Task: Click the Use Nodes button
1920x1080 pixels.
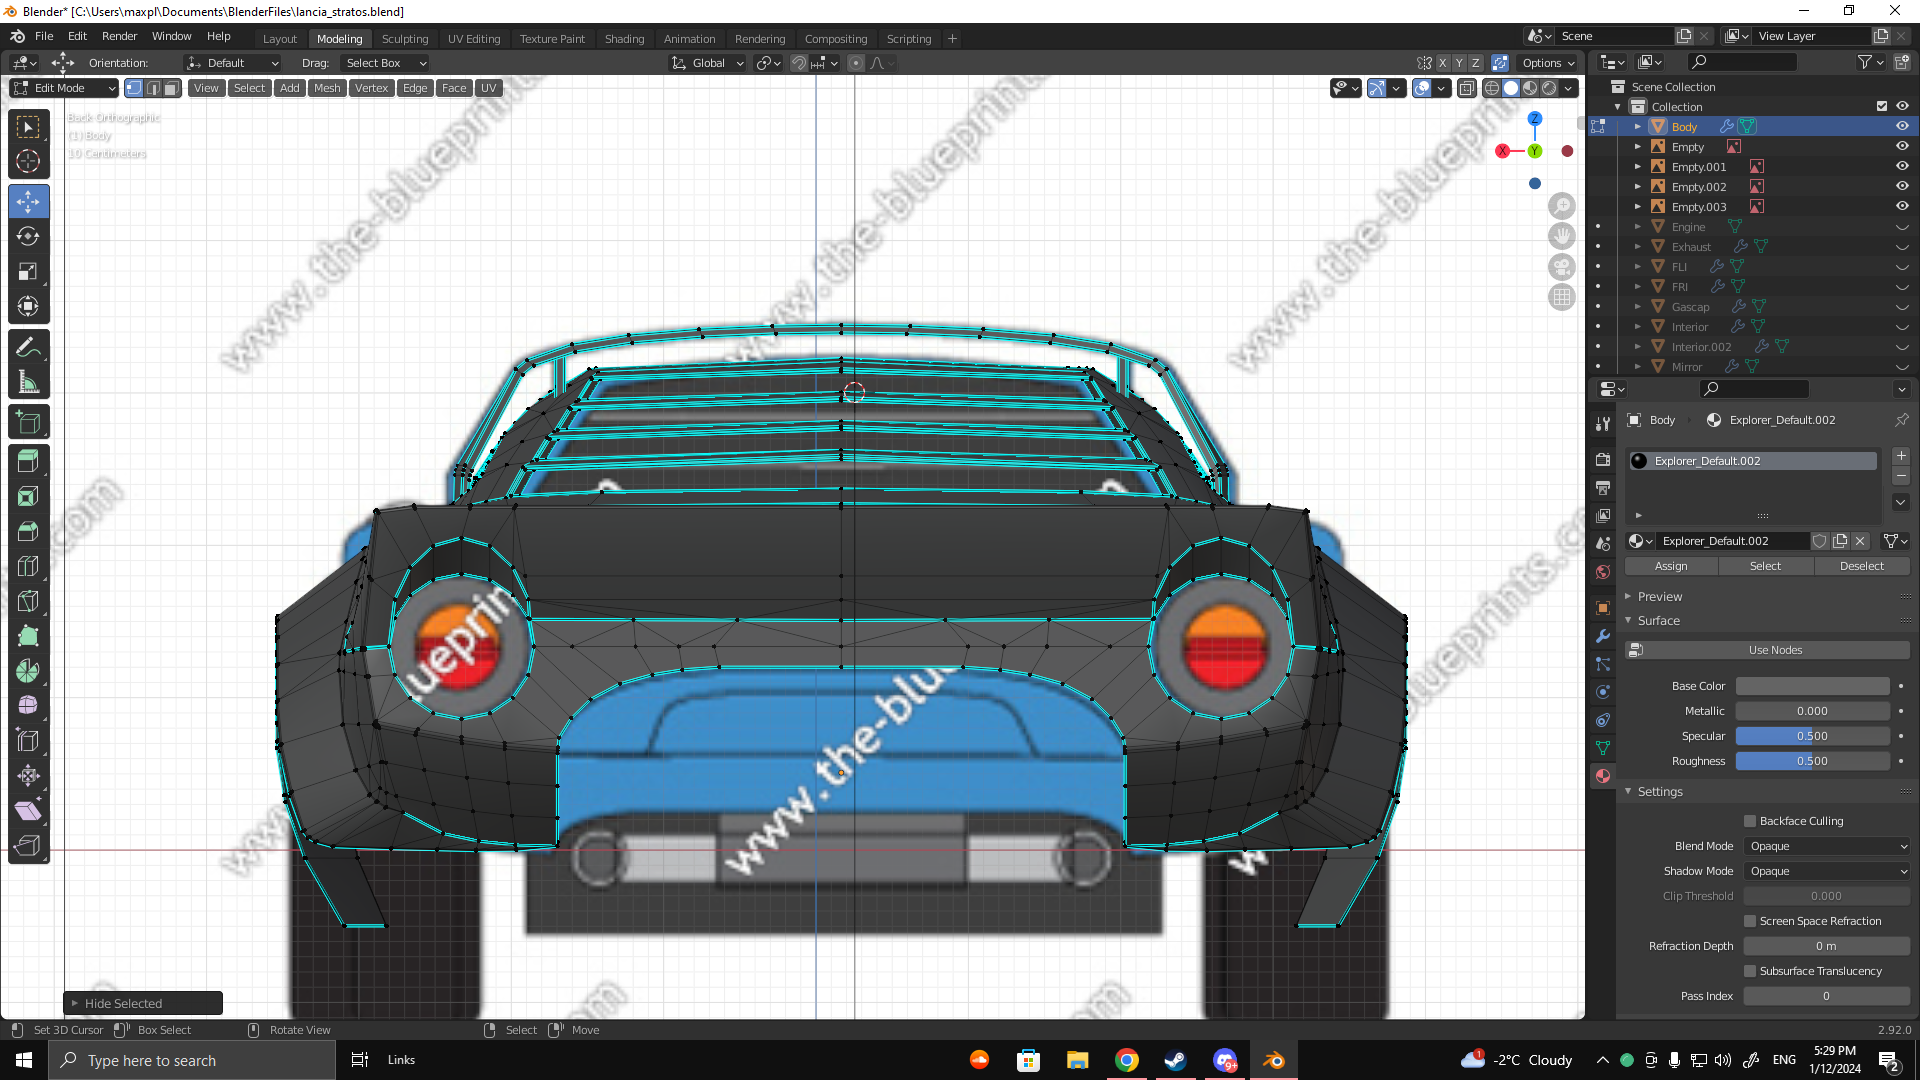Action: point(1774,650)
